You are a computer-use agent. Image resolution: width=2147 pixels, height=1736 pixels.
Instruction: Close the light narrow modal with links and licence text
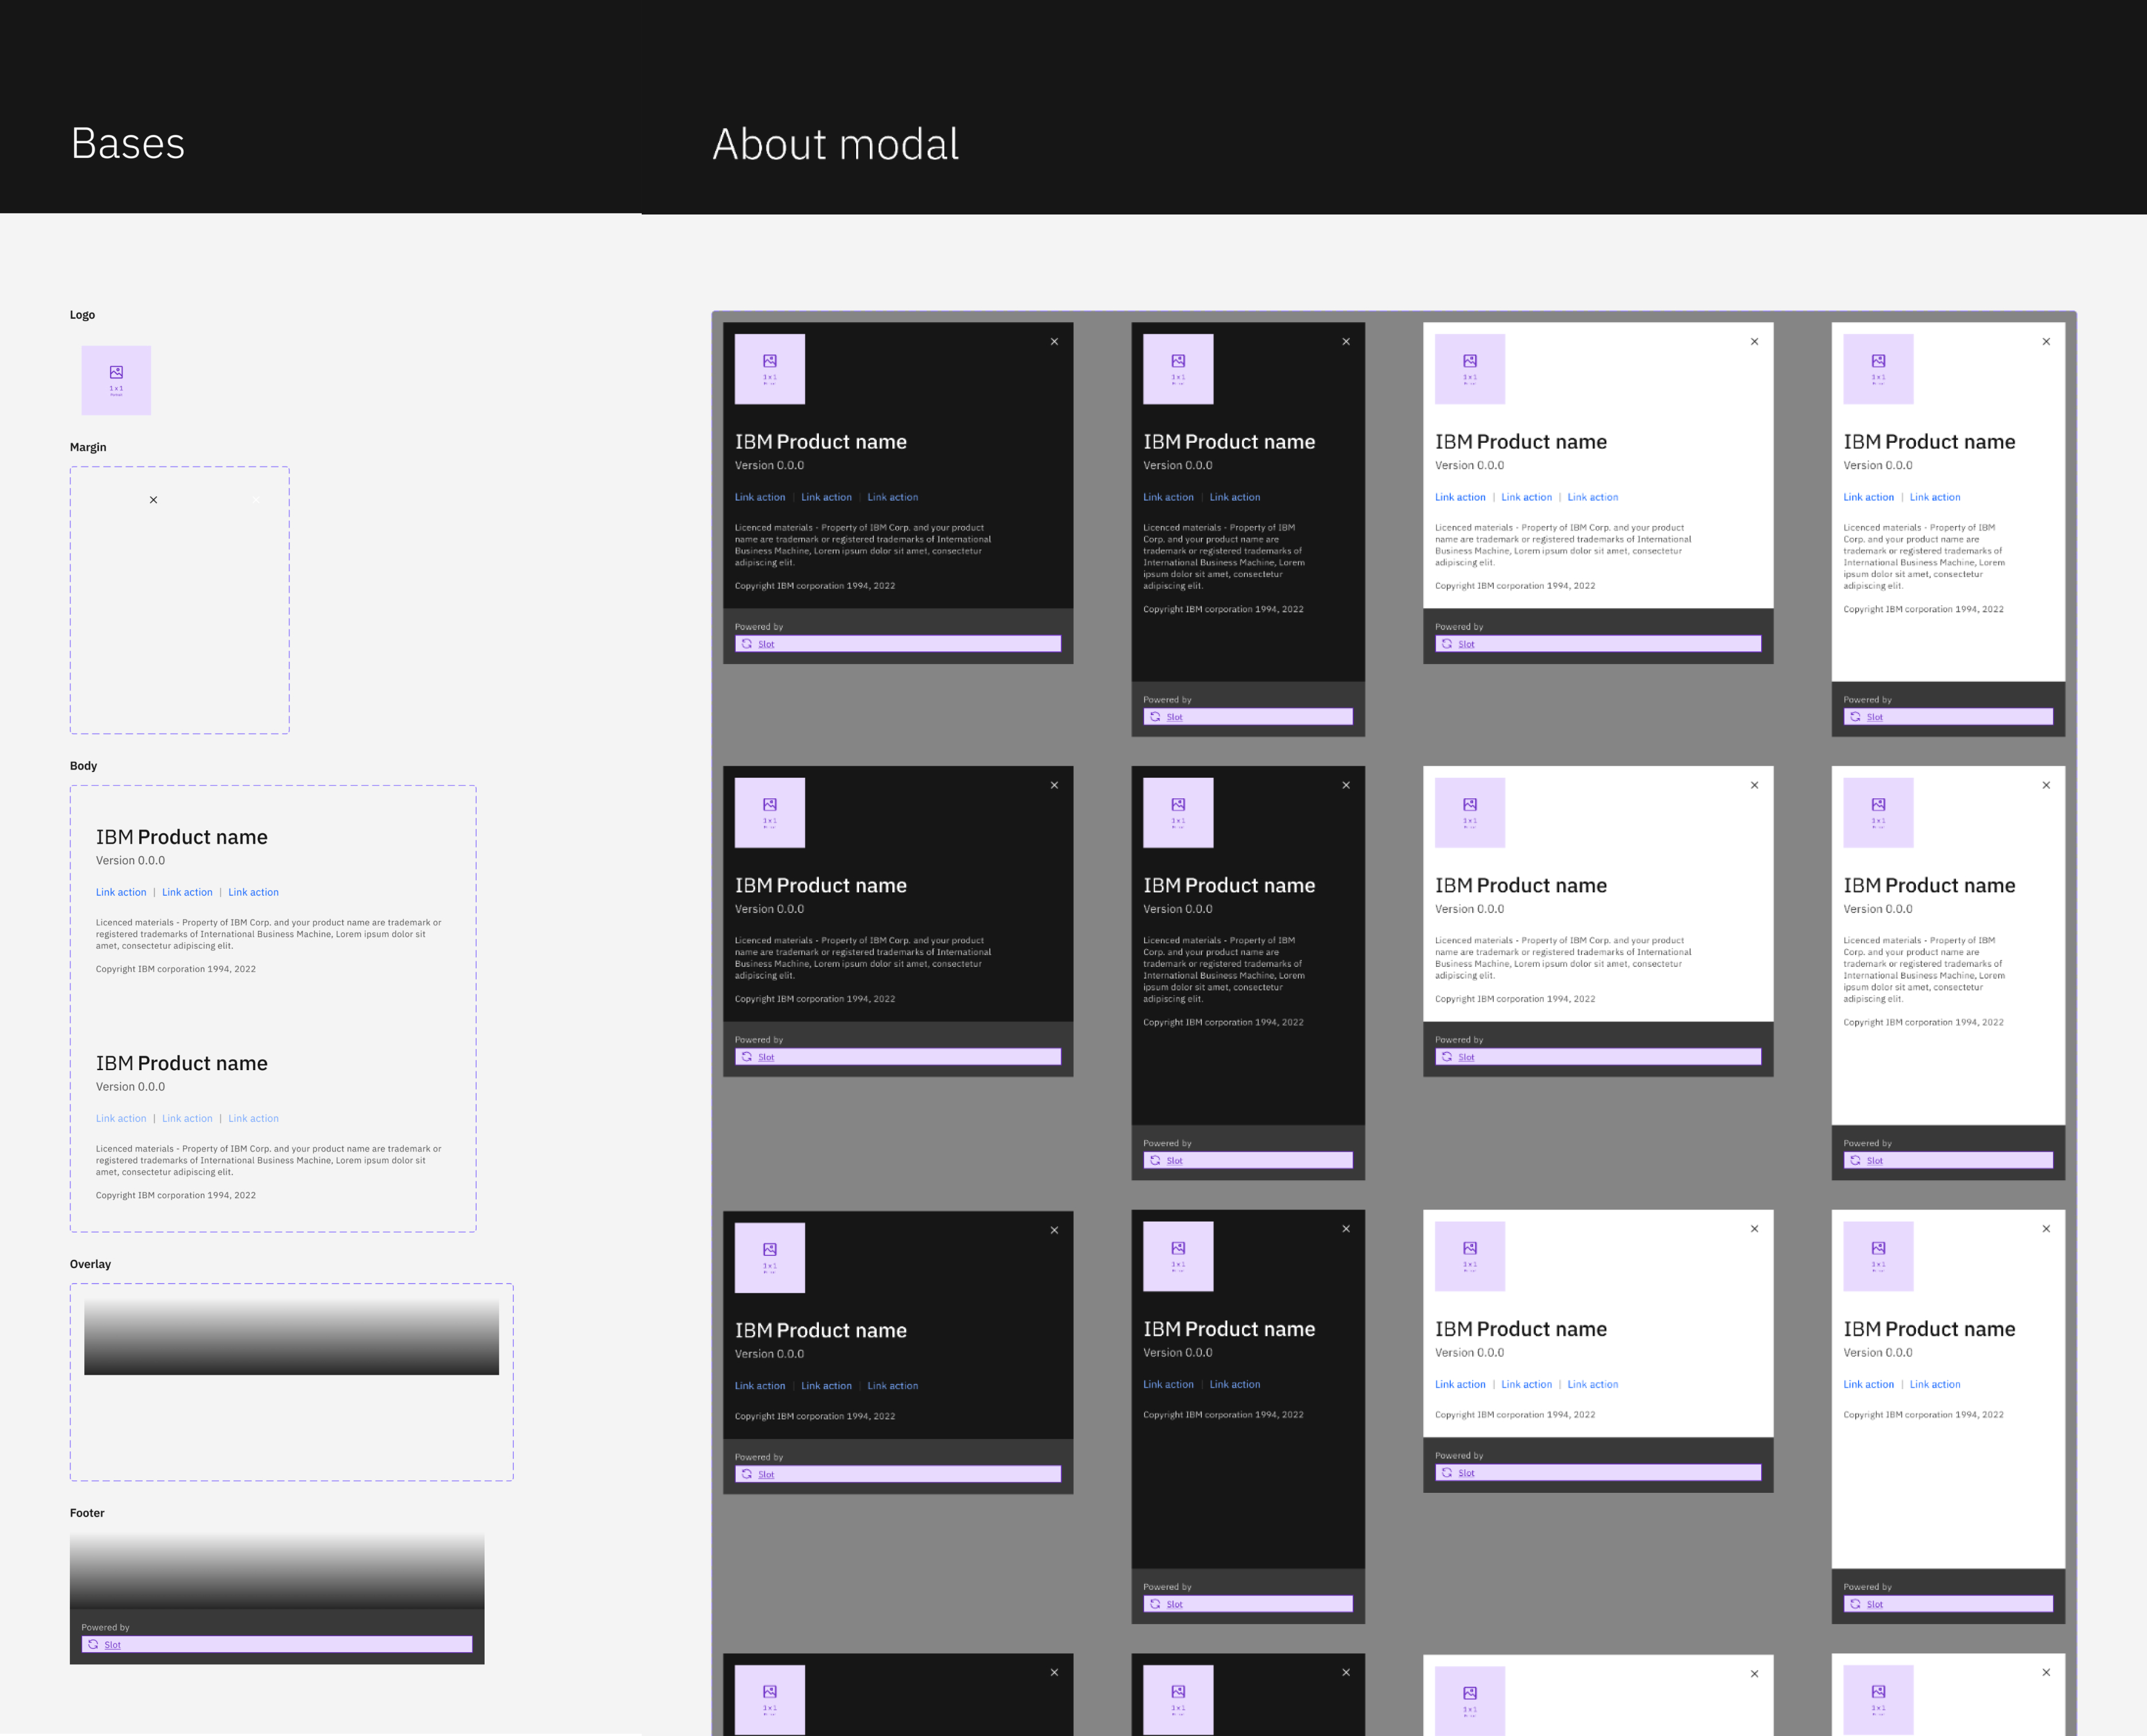coord(2046,342)
